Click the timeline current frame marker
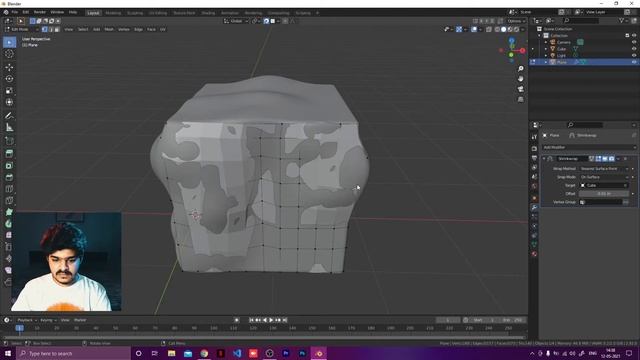 pyautogui.click(x=19, y=328)
